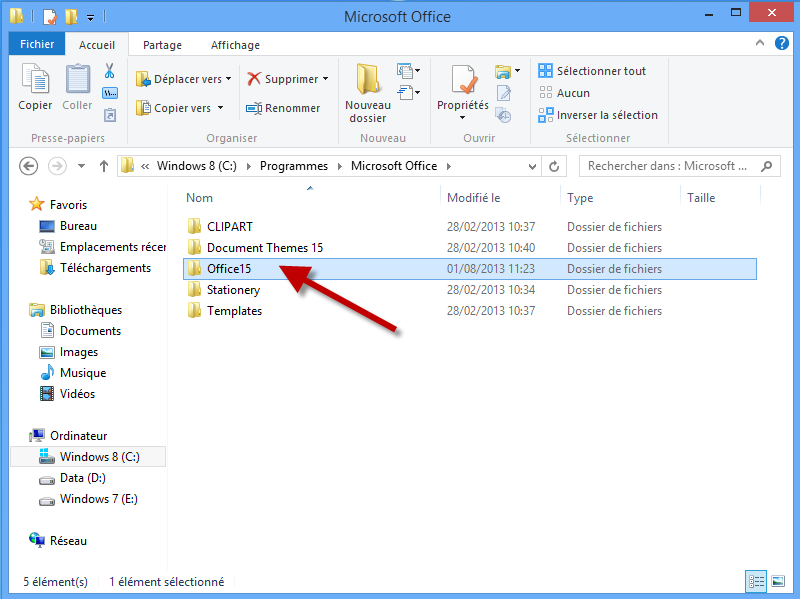Click the Coller clipboard icon
The width and height of the screenshot is (800, 599).
pos(77,79)
